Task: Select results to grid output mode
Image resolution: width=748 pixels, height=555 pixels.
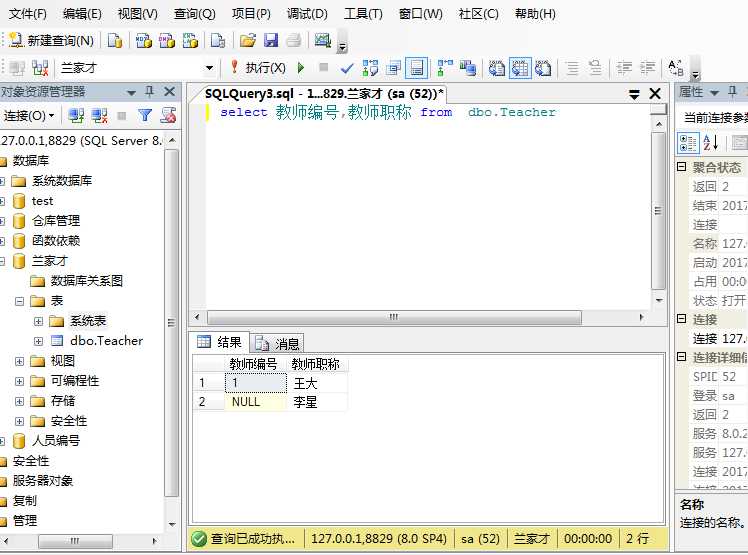Action: [520, 68]
